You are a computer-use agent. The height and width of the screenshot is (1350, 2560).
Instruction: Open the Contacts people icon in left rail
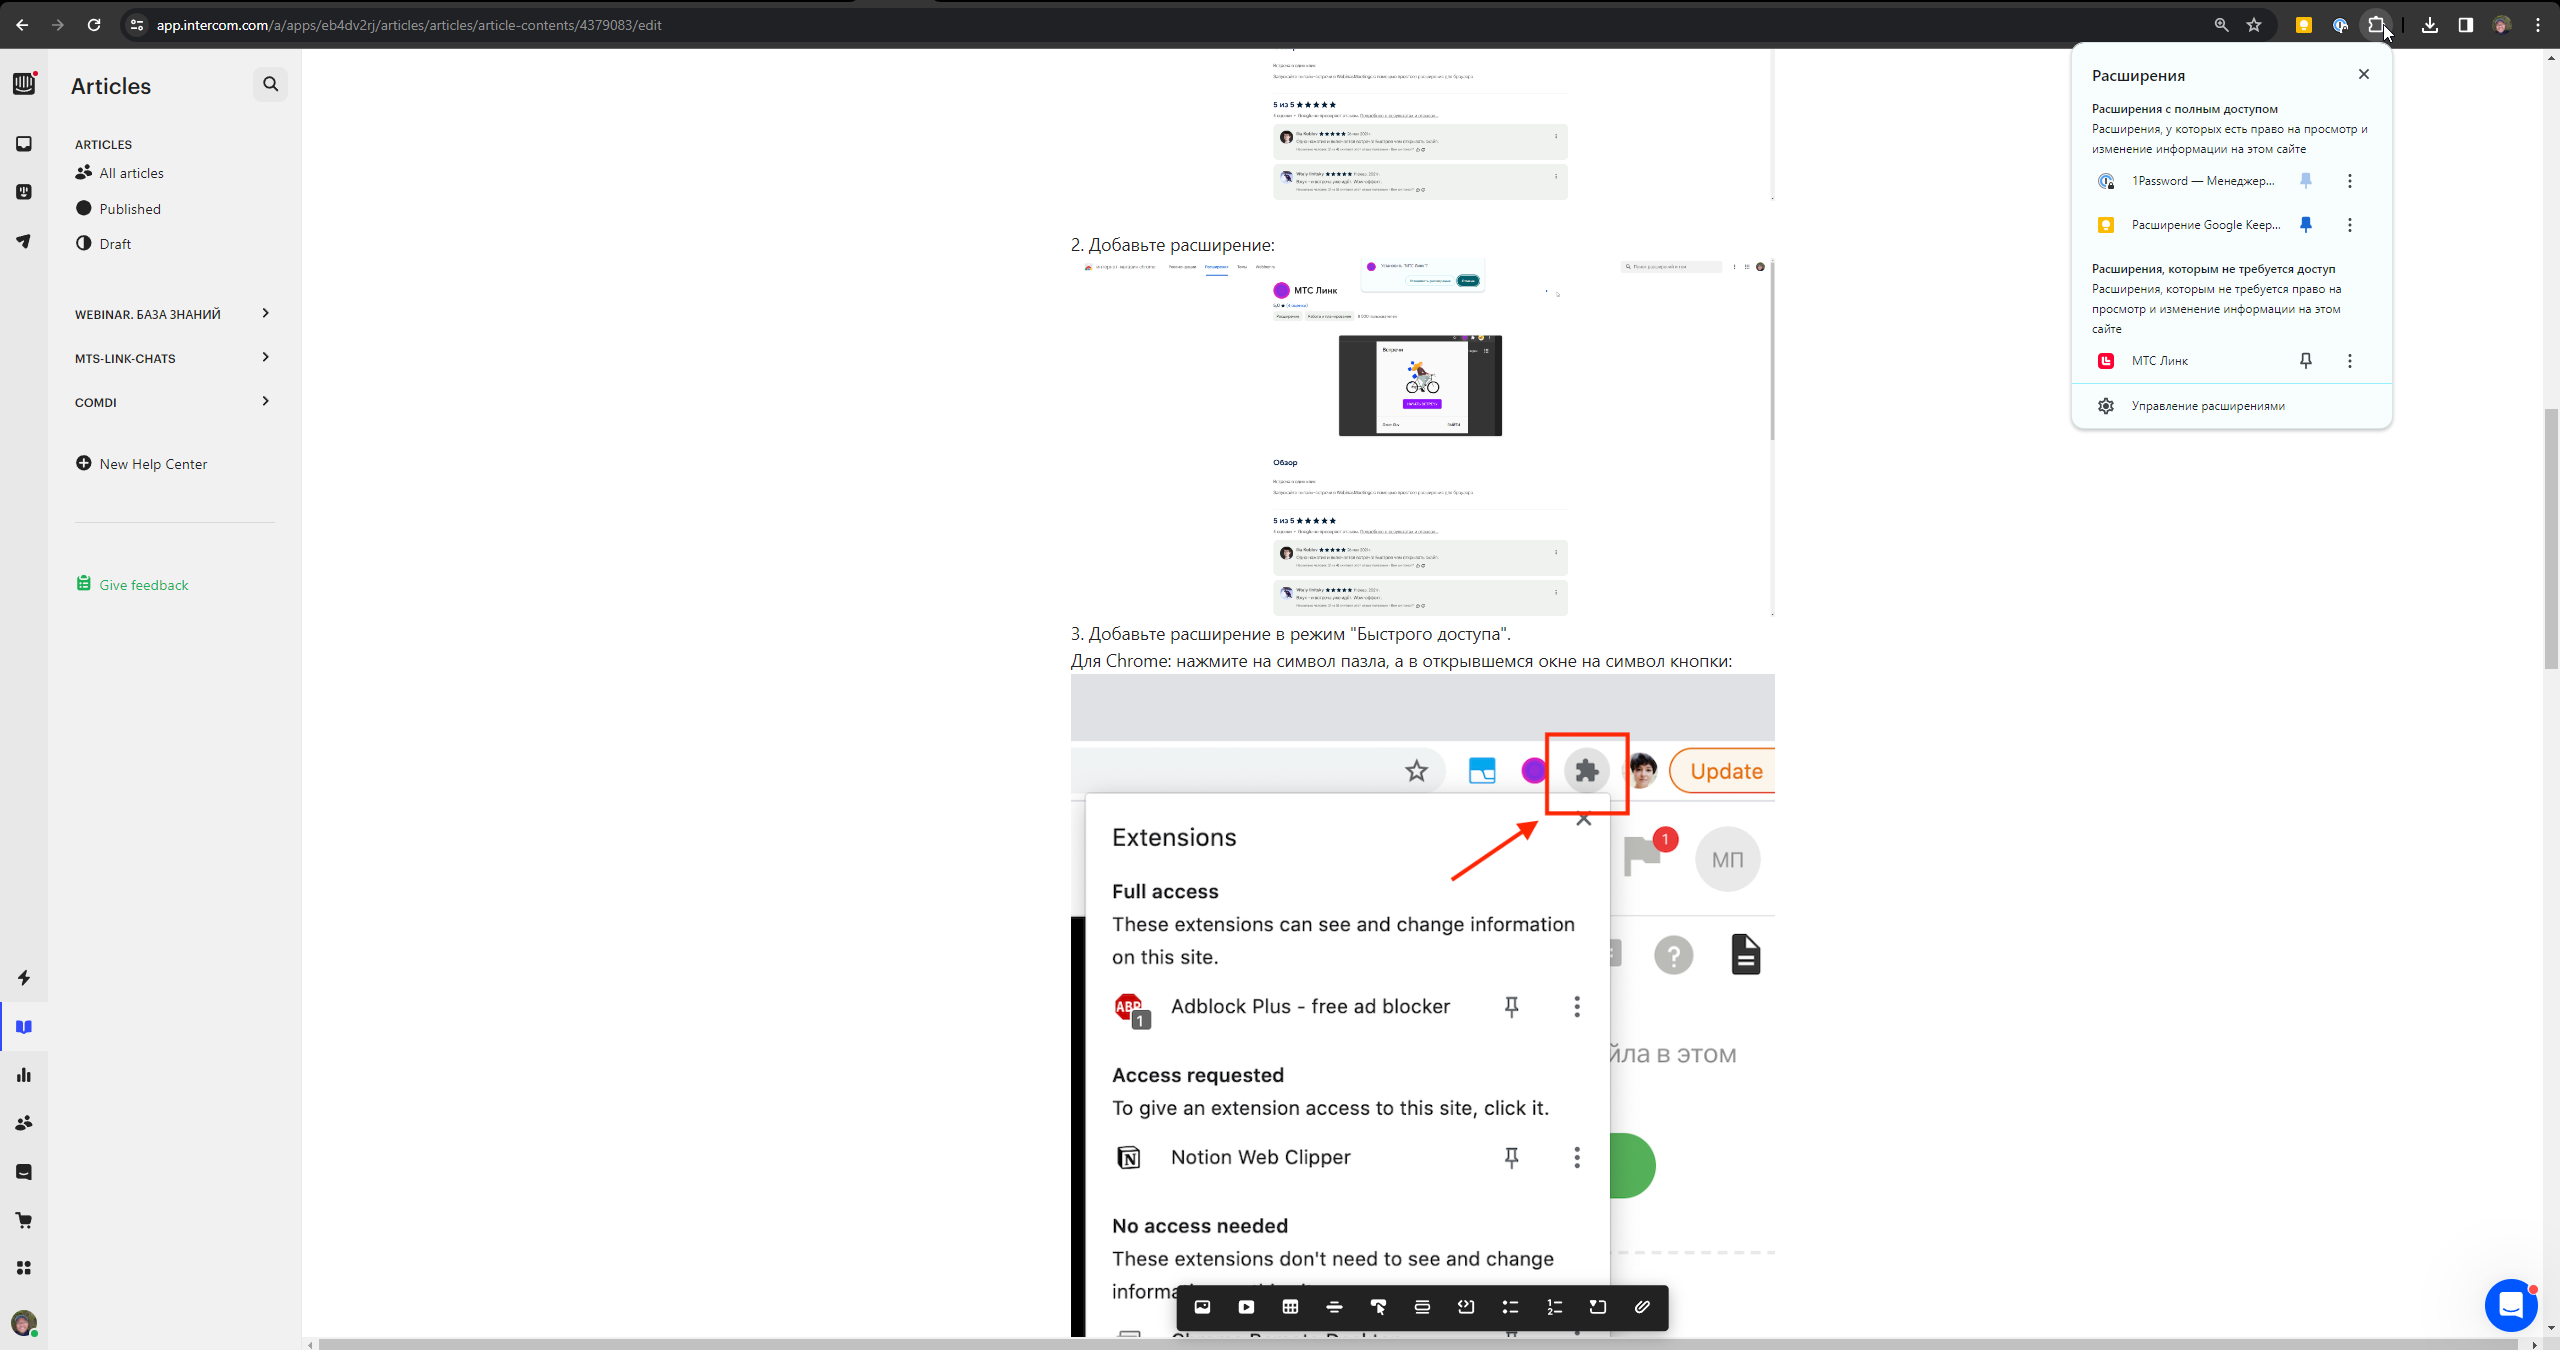tap(24, 1123)
